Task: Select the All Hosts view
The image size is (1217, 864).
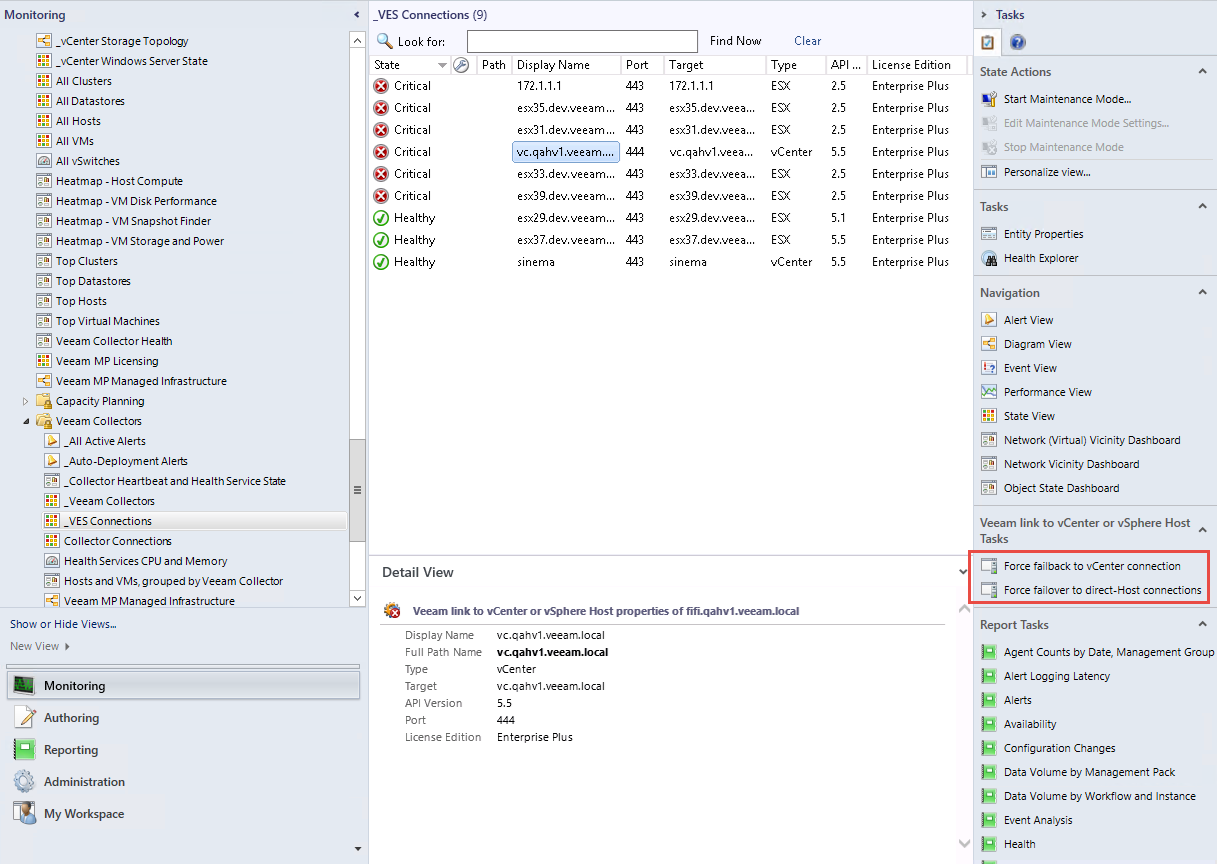Action: pos(78,121)
